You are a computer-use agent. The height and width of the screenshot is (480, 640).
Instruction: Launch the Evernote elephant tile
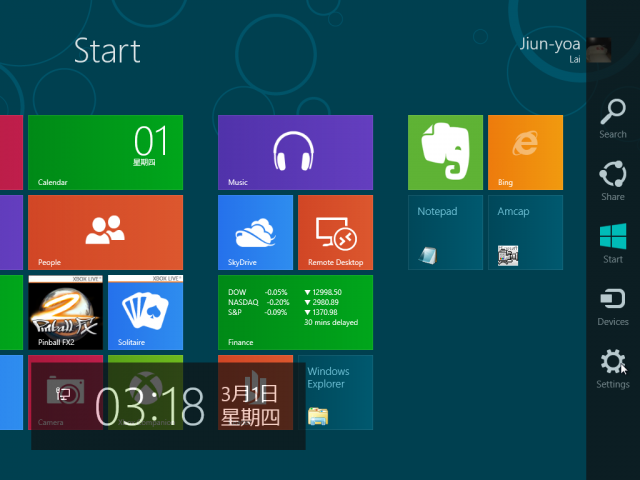coord(445,152)
